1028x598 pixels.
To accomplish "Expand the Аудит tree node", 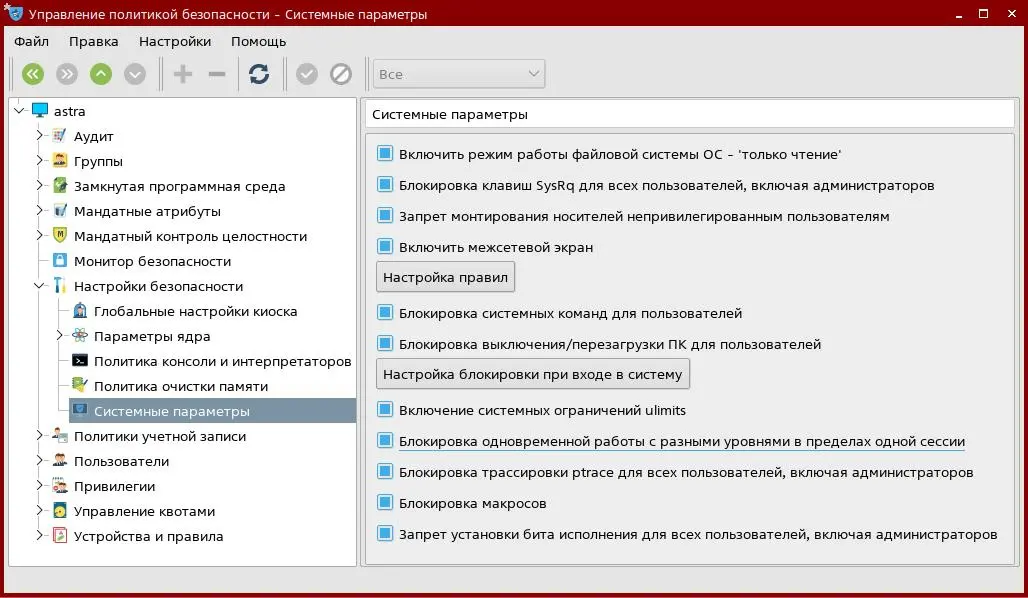I will click(x=39, y=135).
